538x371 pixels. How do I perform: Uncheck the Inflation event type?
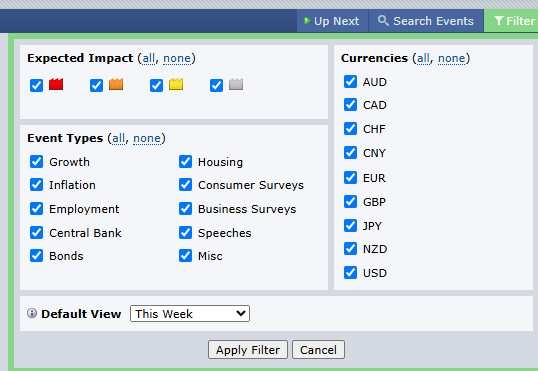[36, 185]
